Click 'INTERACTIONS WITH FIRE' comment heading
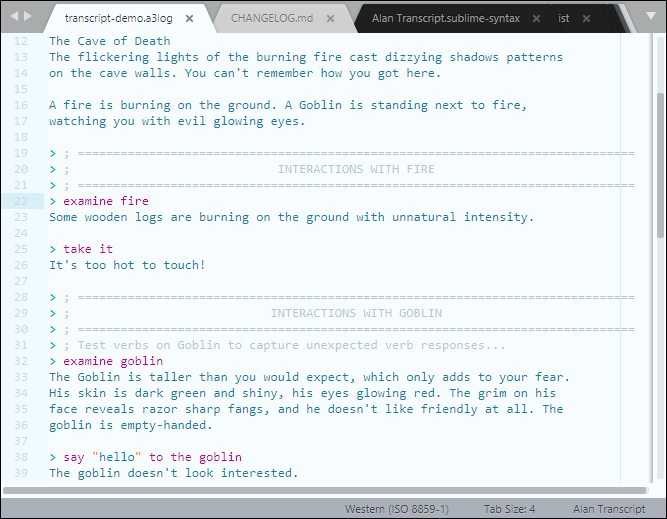 click(356, 169)
